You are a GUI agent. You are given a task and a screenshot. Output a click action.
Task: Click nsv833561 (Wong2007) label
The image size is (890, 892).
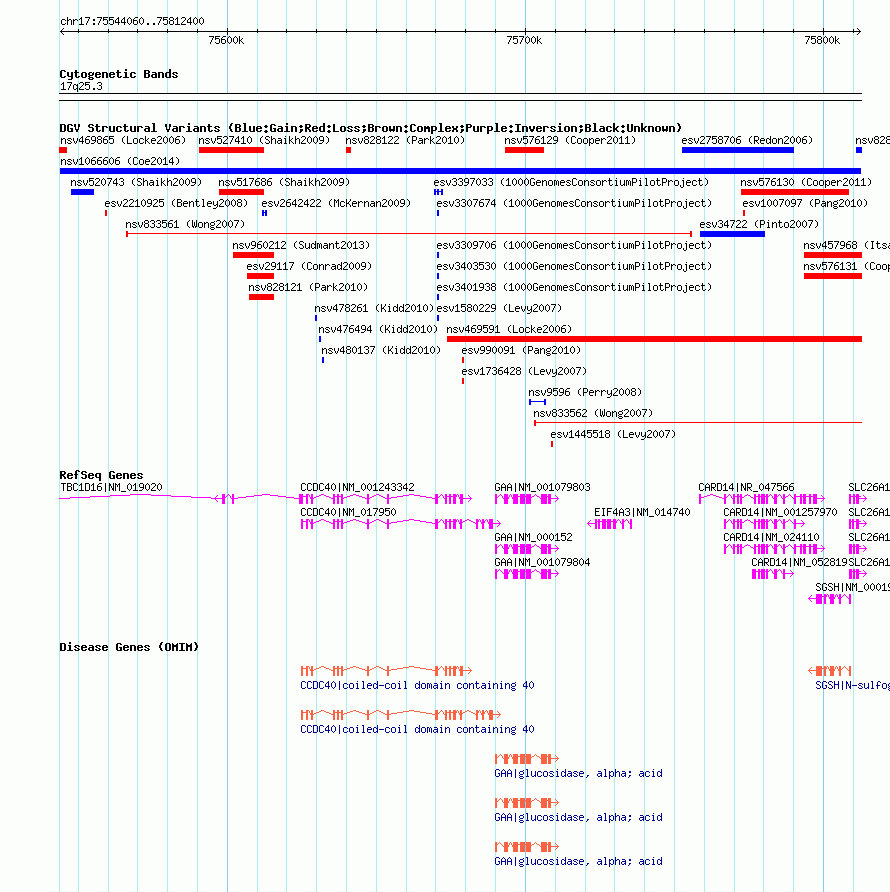(x=185, y=225)
